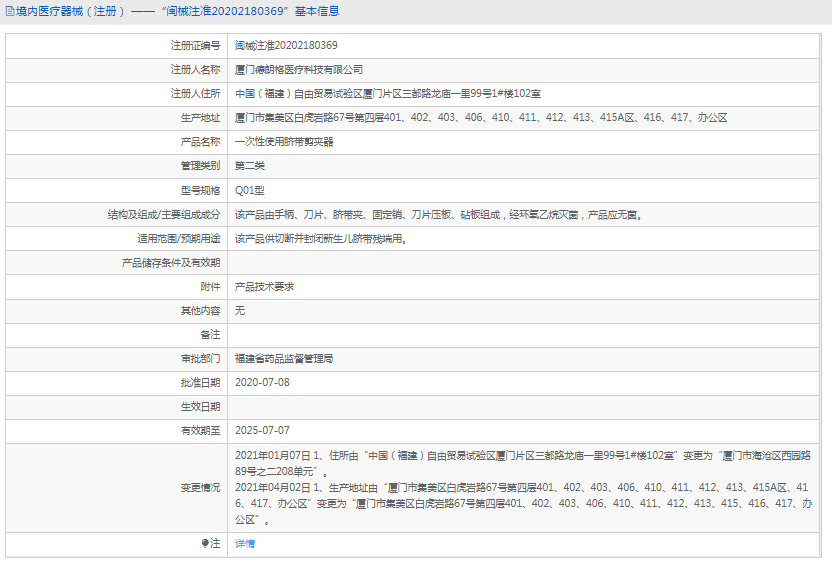Click the label 有效期至

coord(201,430)
